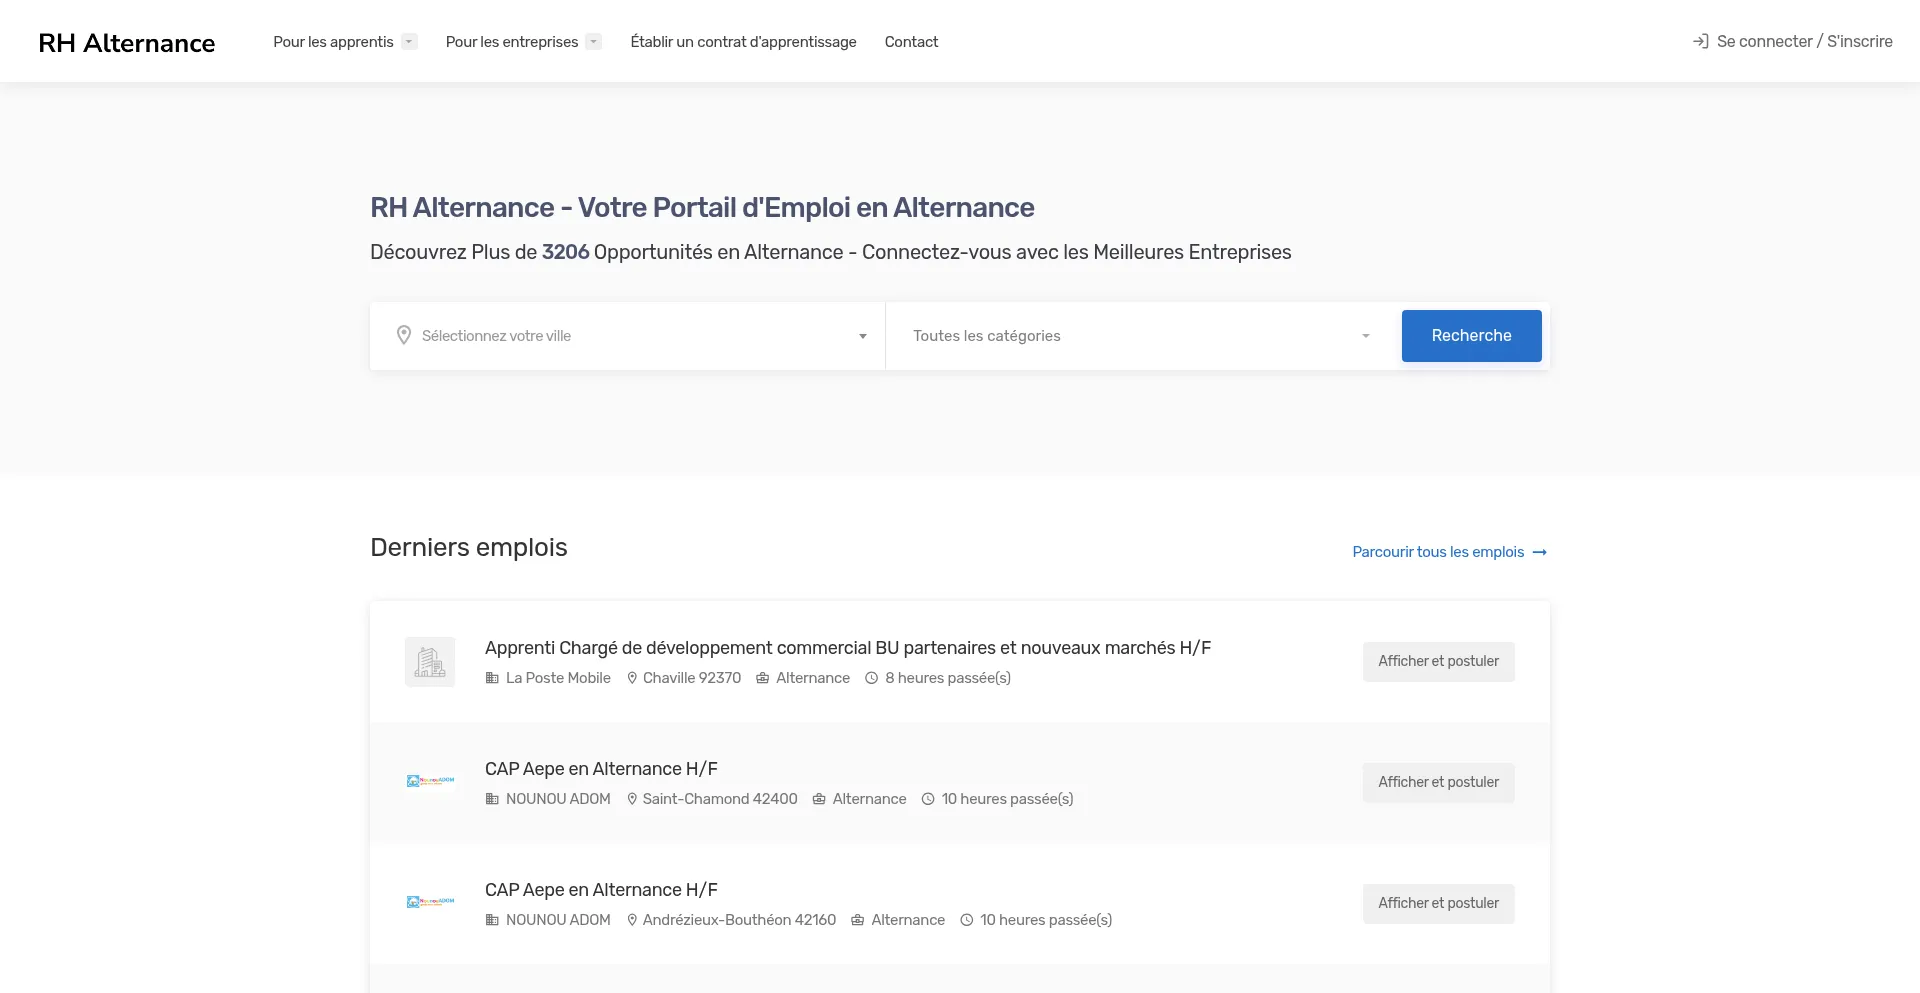Click the arrow next to Parcourir tous les emplois
1920x993 pixels.
click(1540, 552)
